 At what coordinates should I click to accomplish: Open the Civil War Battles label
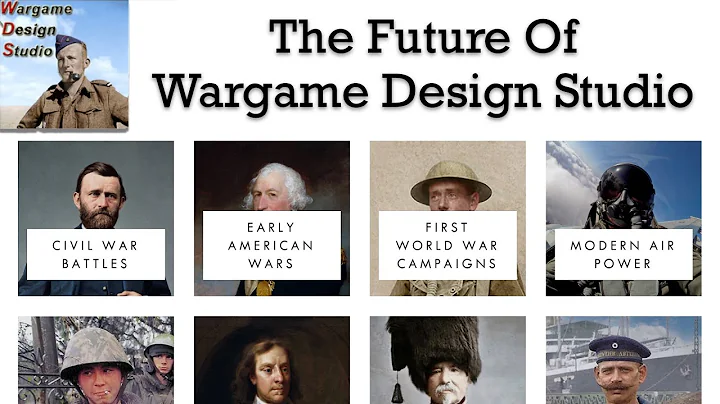[96, 254]
